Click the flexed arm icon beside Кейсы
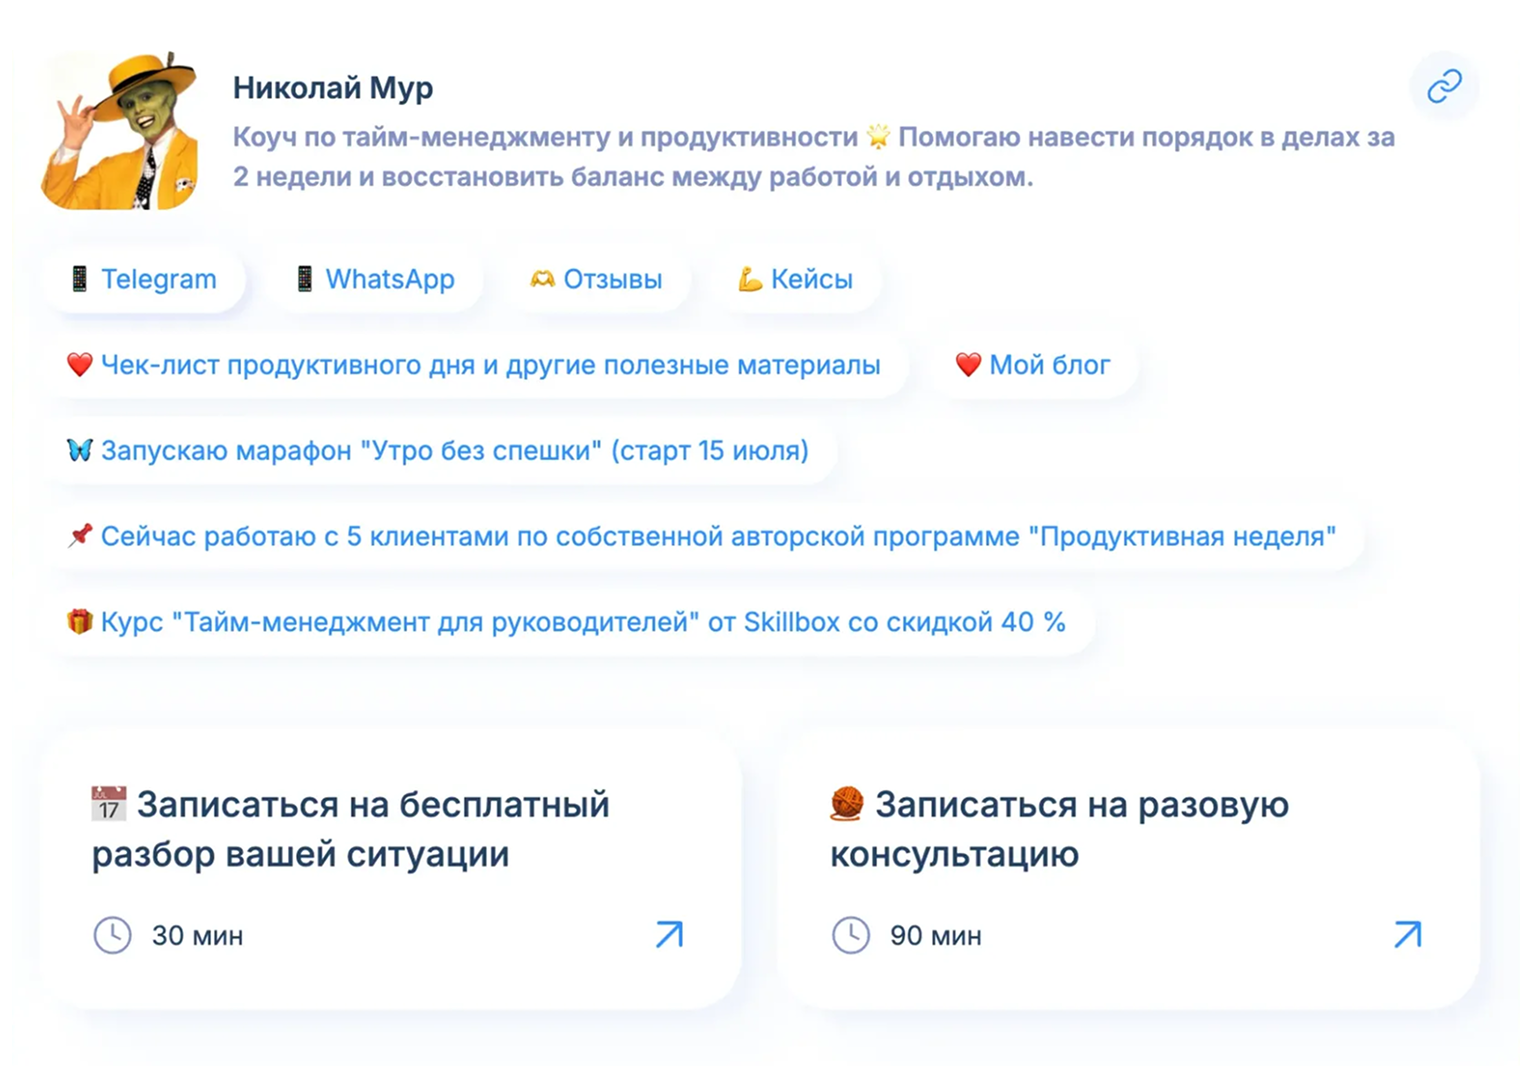 coord(750,279)
